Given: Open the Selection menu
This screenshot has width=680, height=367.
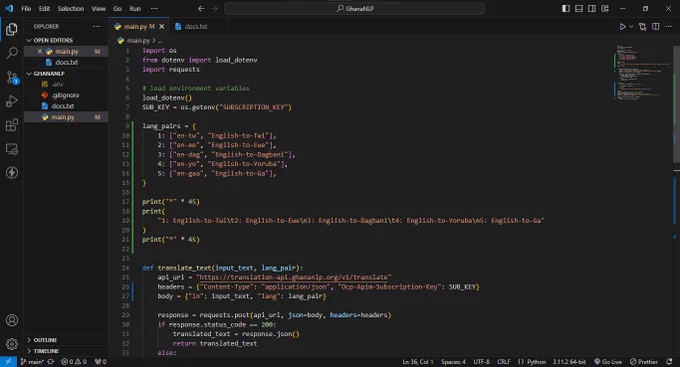Looking at the screenshot, I should point(71,8).
